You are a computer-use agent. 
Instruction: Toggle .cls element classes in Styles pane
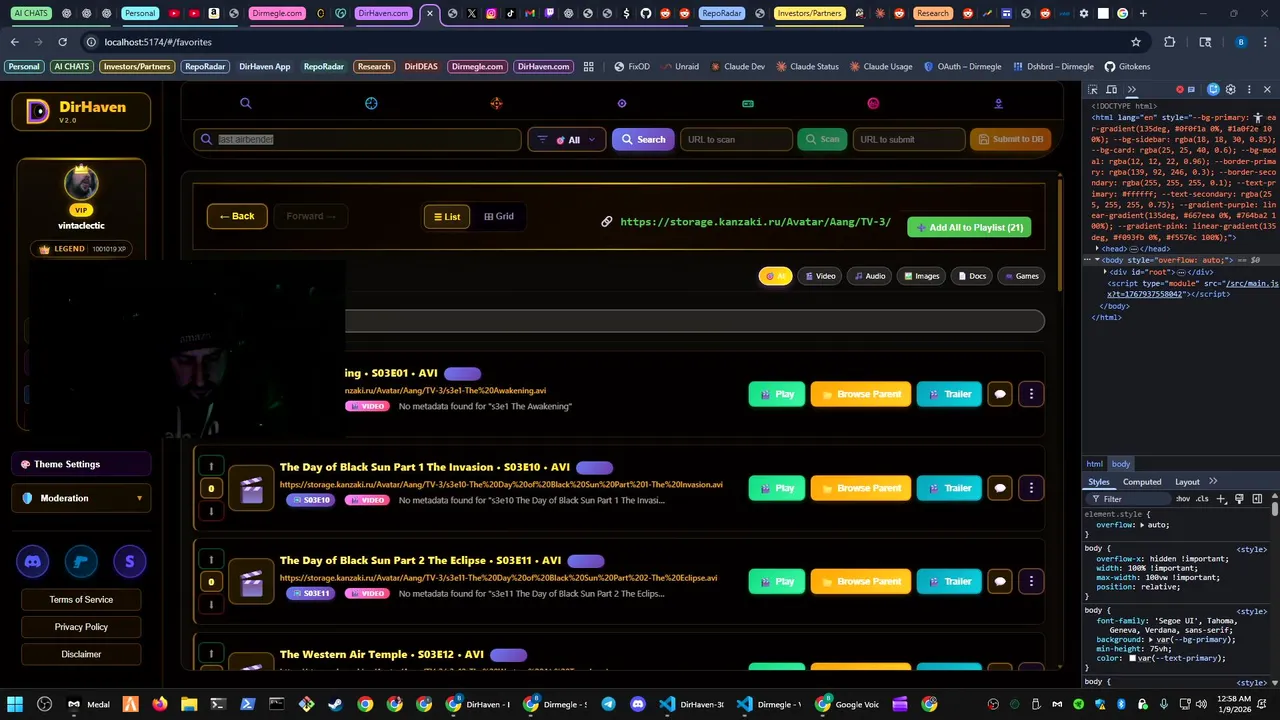tap(1202, 499)
